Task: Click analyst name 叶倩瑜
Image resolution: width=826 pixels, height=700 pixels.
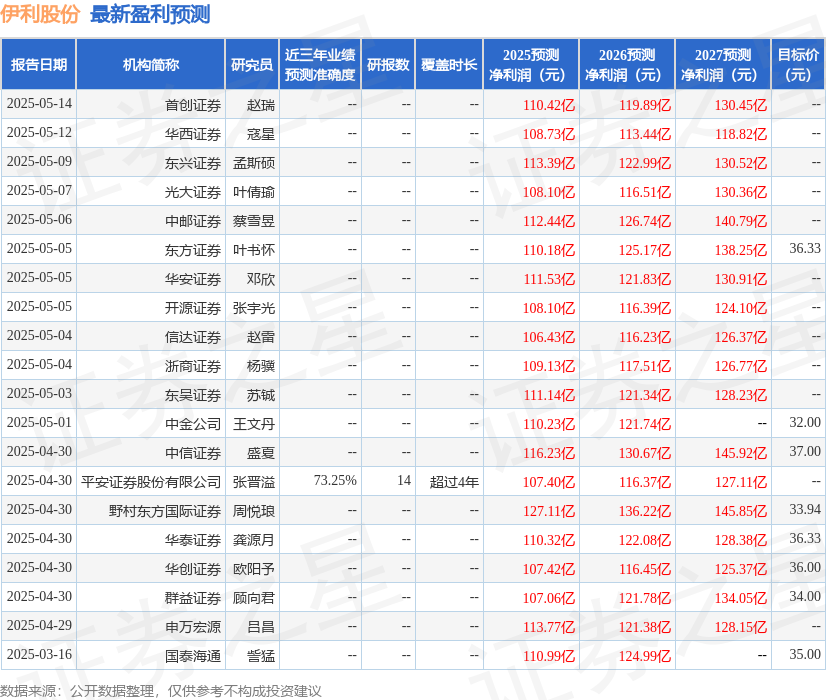Action: tap(254, 192)
